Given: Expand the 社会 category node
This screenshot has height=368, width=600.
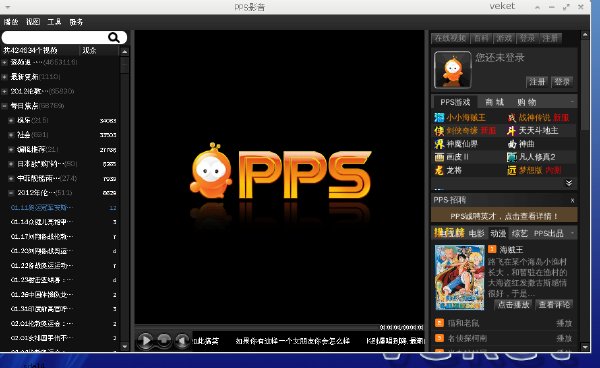Looking at the screenshot, I should 11,135.
